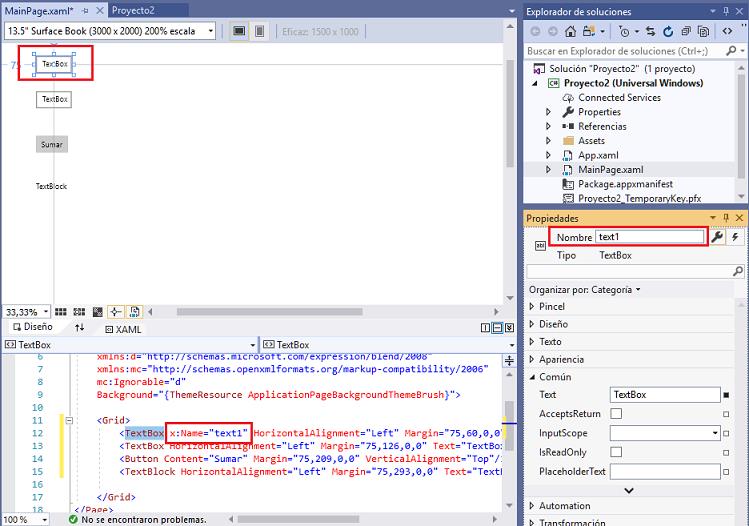This screenshot has width=749, height=526.
Task: Toggle the AcceptsReturn checkbox
Action: [x=616, y=413]
